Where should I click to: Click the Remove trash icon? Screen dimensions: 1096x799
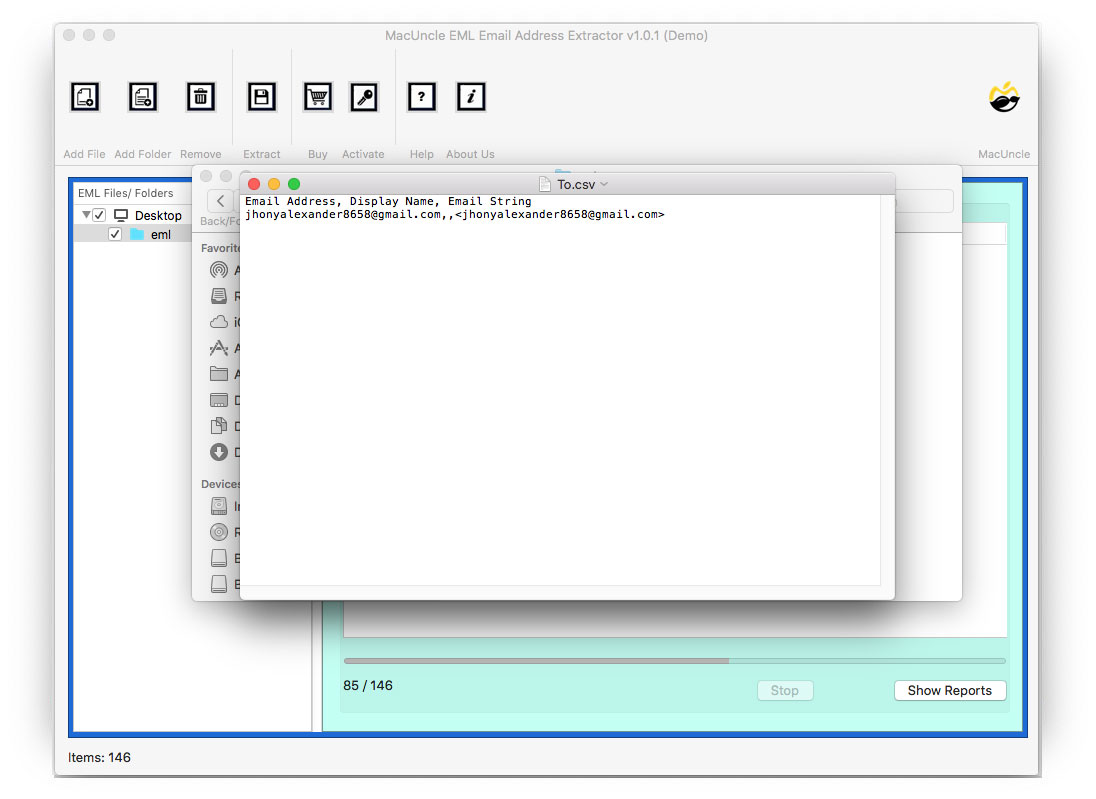201,97
